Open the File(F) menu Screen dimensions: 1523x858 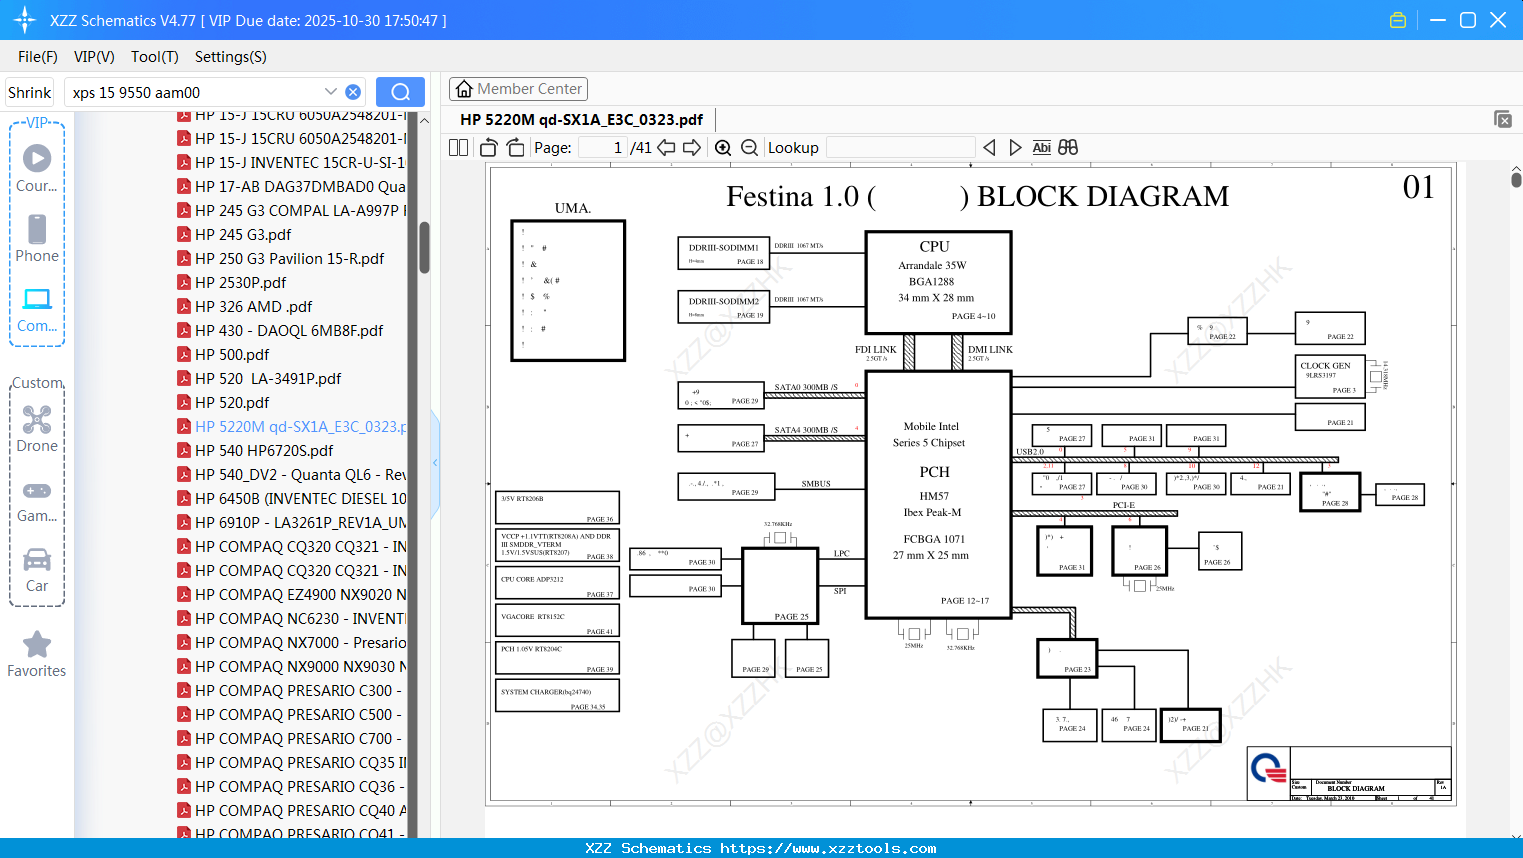click(x=38, y=57)
